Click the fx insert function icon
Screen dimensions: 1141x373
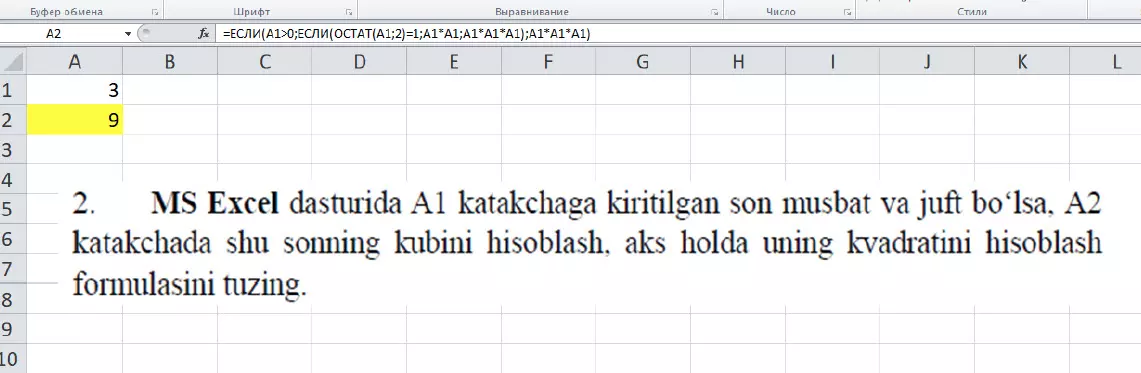click(x=204, y=33)
